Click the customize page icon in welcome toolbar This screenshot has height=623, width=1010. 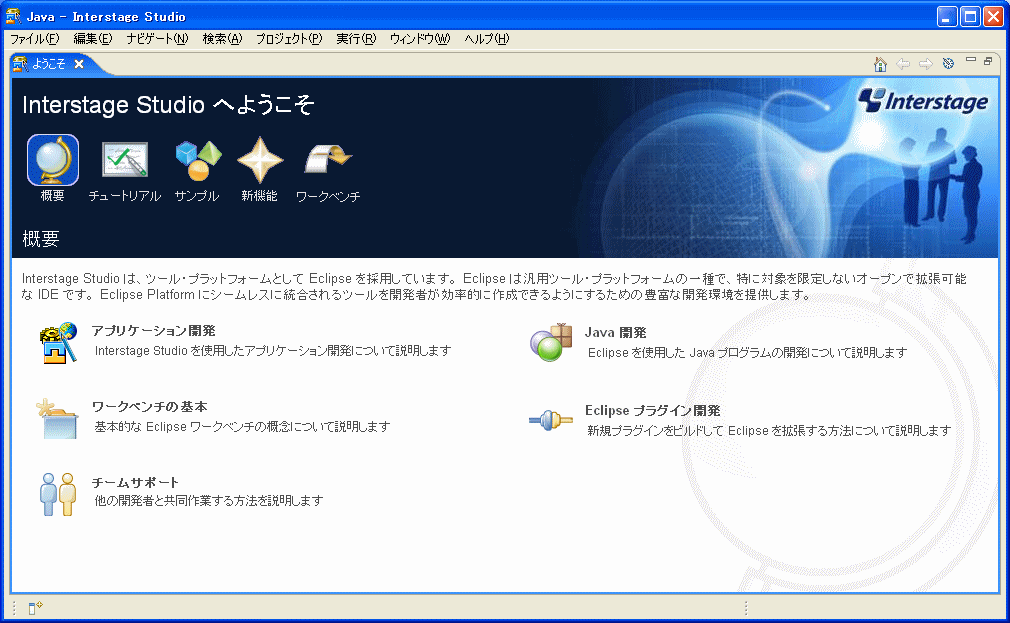[948, 63]
